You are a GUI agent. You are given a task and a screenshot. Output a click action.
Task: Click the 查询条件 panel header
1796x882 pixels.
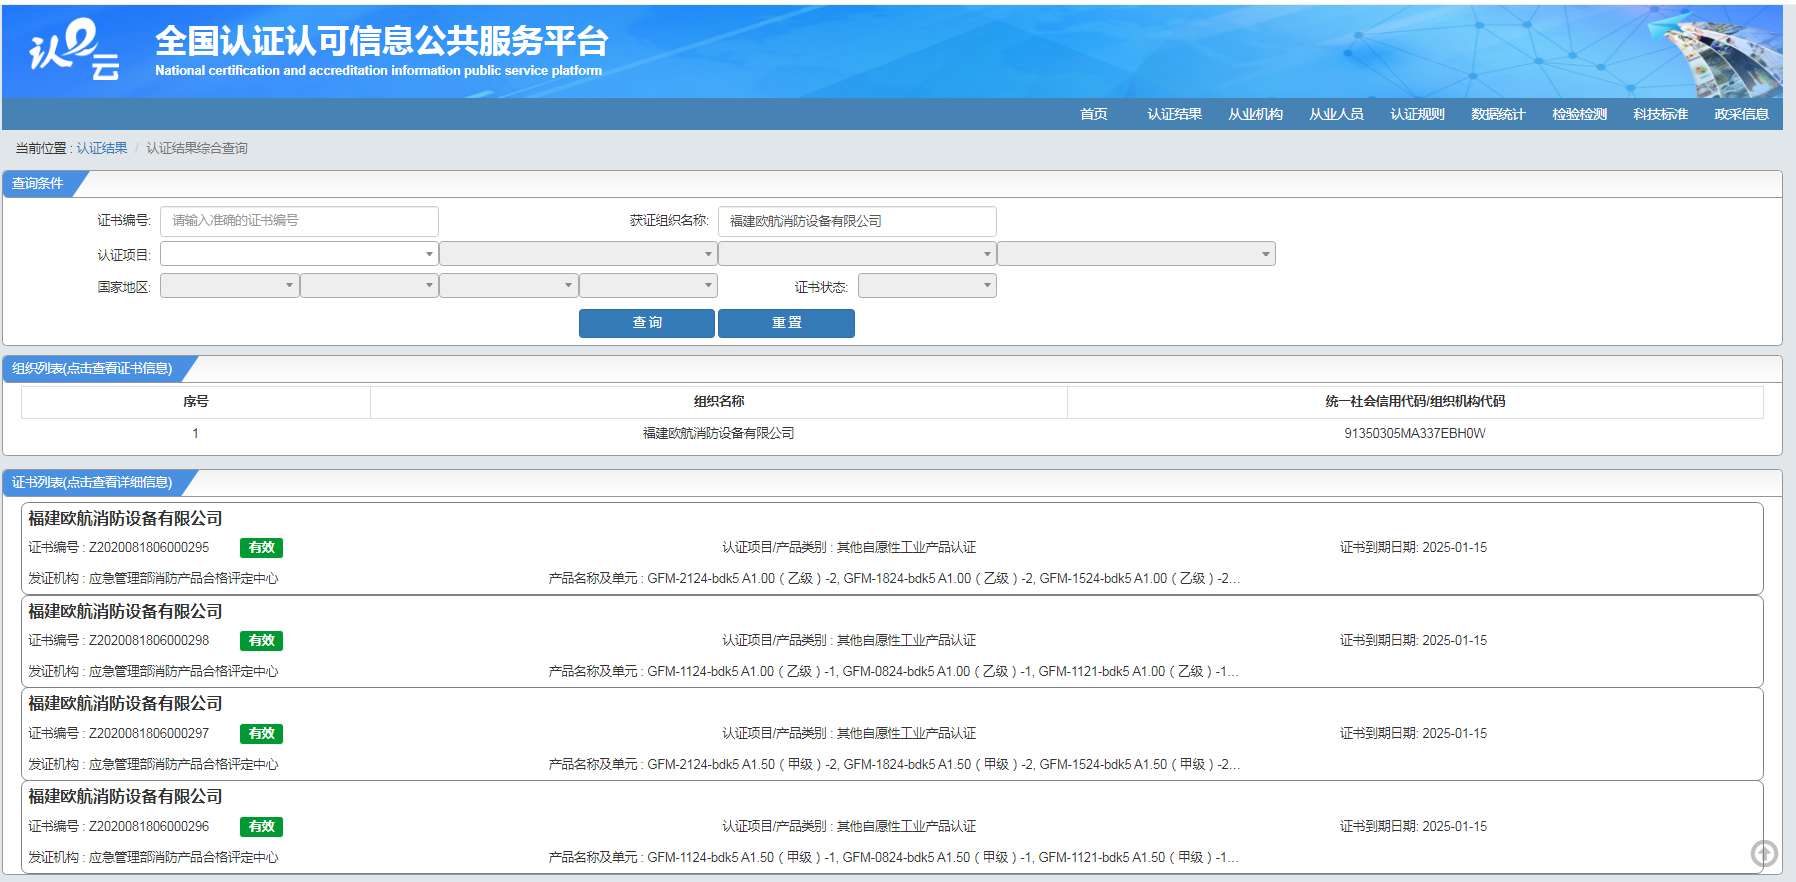click(x=38, y=183)
